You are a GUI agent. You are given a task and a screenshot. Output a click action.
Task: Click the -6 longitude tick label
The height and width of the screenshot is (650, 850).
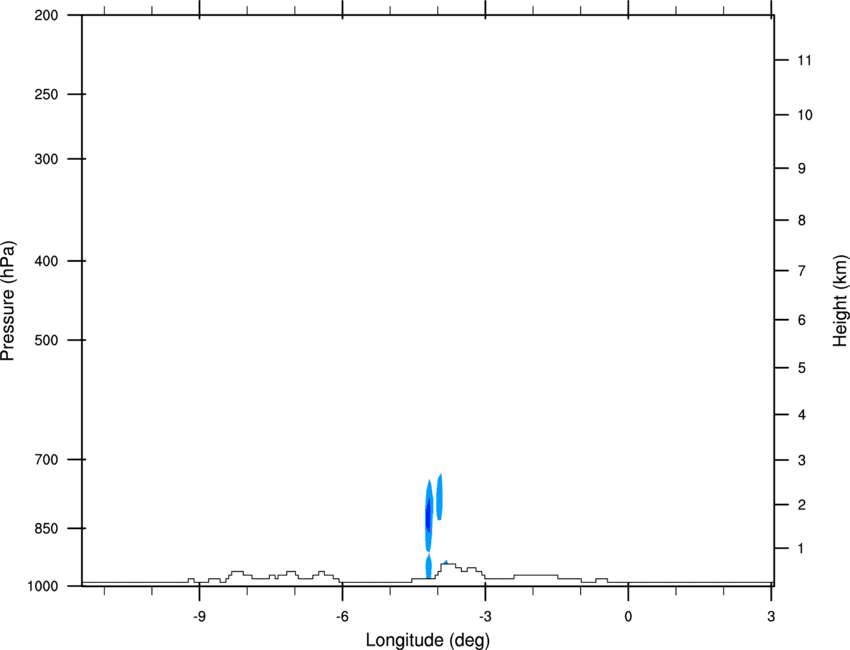342,616
